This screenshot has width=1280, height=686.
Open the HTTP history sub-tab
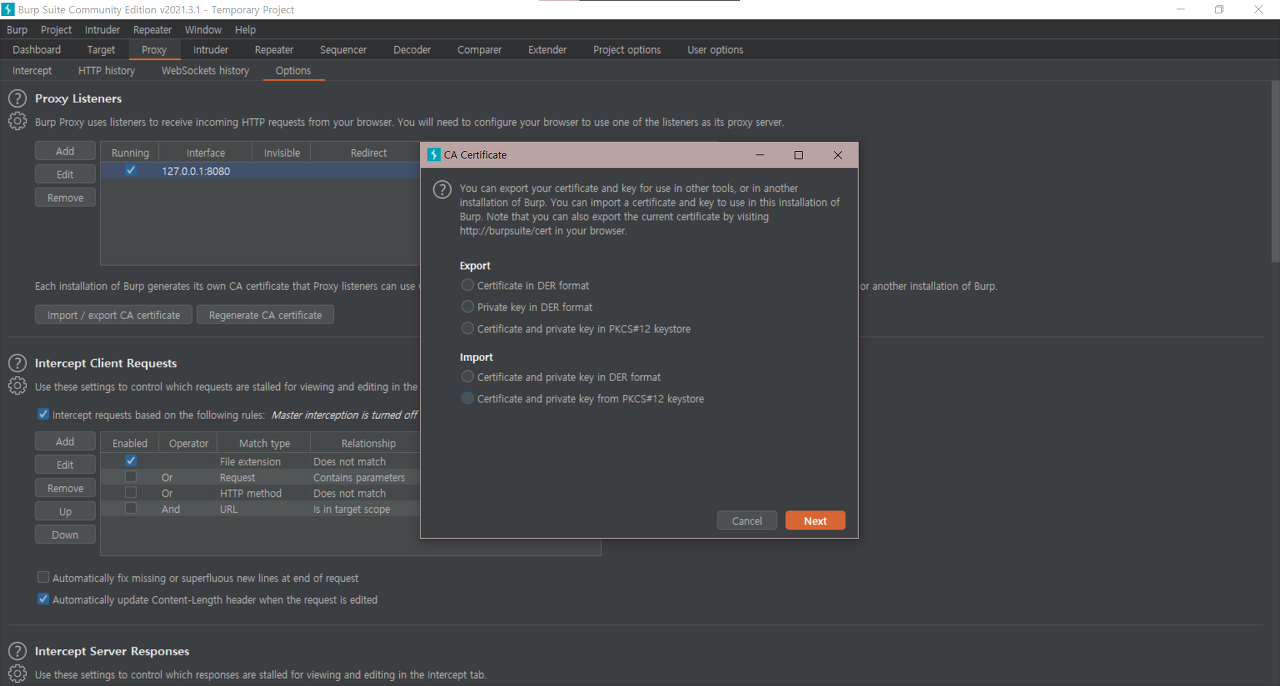(x=106, y=71)
